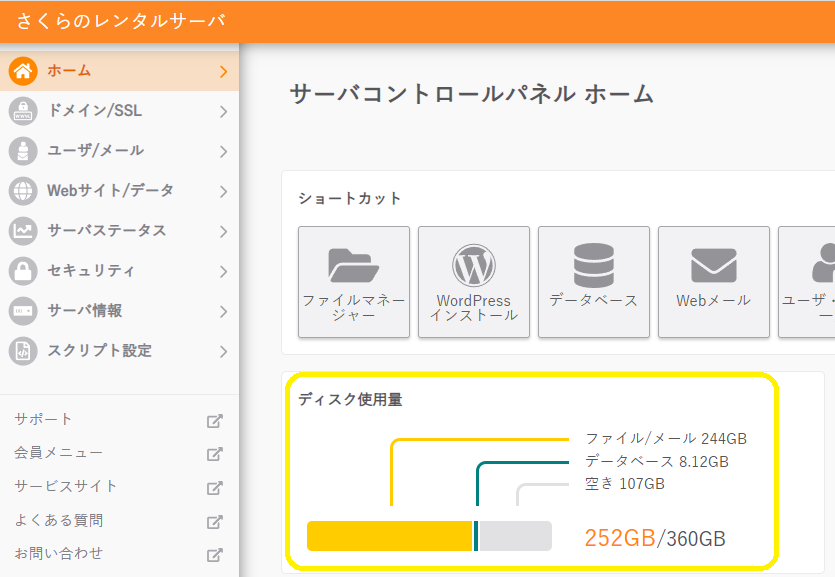The height and width of the screenshot is (577, 835).
Task: Click the User/Mail person icon
Action: pyautogui.click(x=23, y=151)
